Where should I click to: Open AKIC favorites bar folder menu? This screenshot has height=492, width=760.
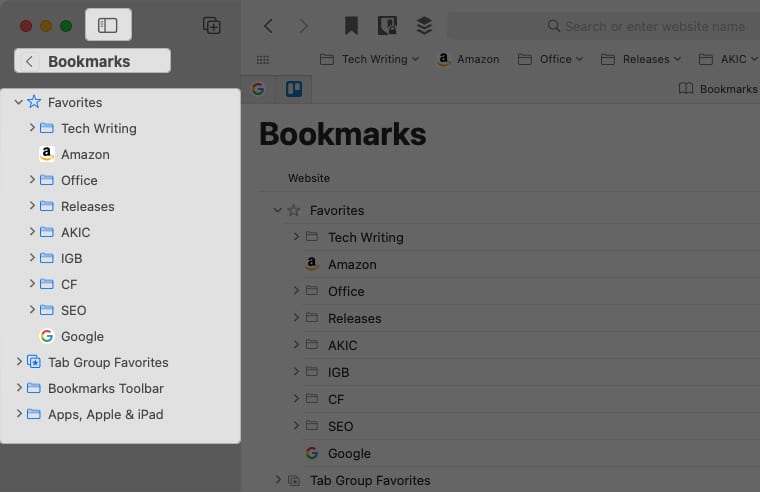point(728,59)
